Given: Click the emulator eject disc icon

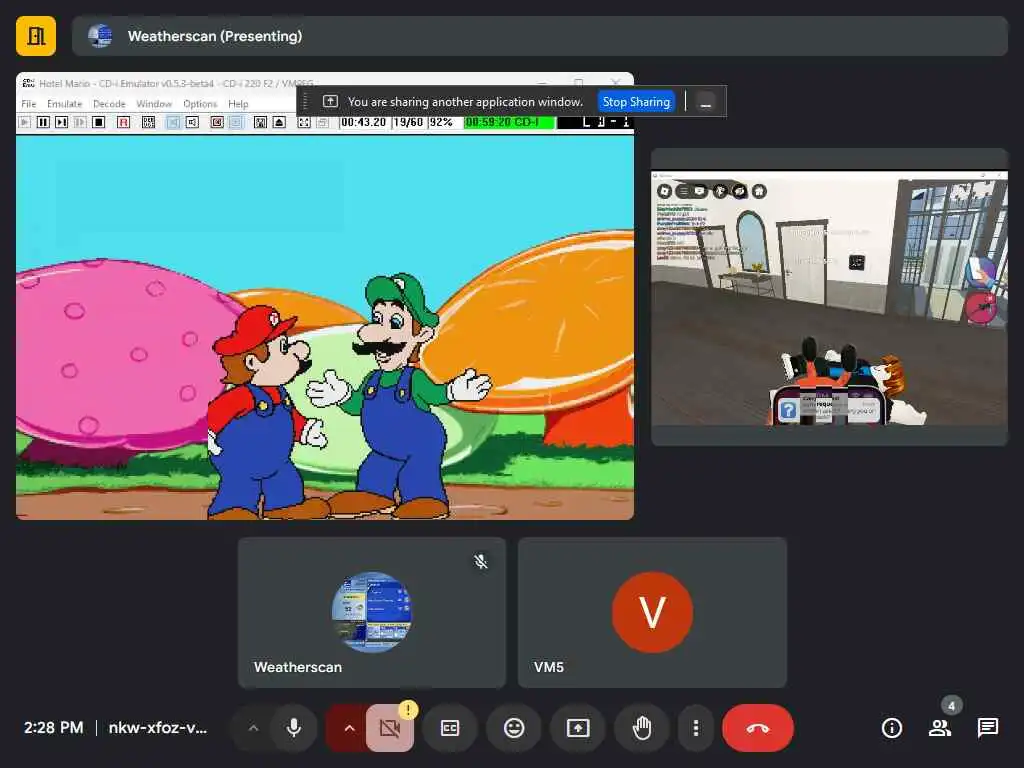Looking at the screenshot, I should (x=279, y=122).
